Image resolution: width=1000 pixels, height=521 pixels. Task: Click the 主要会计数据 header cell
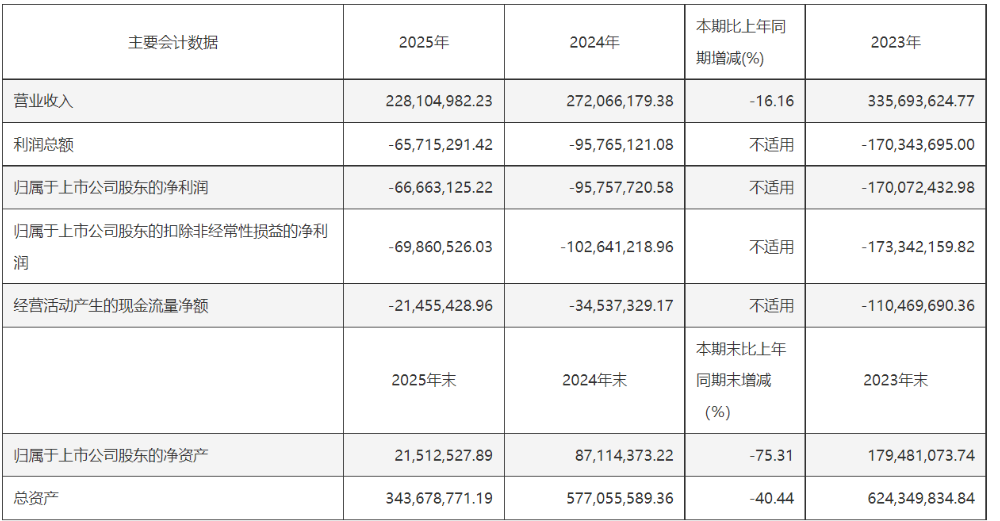[x=173, y=43]
